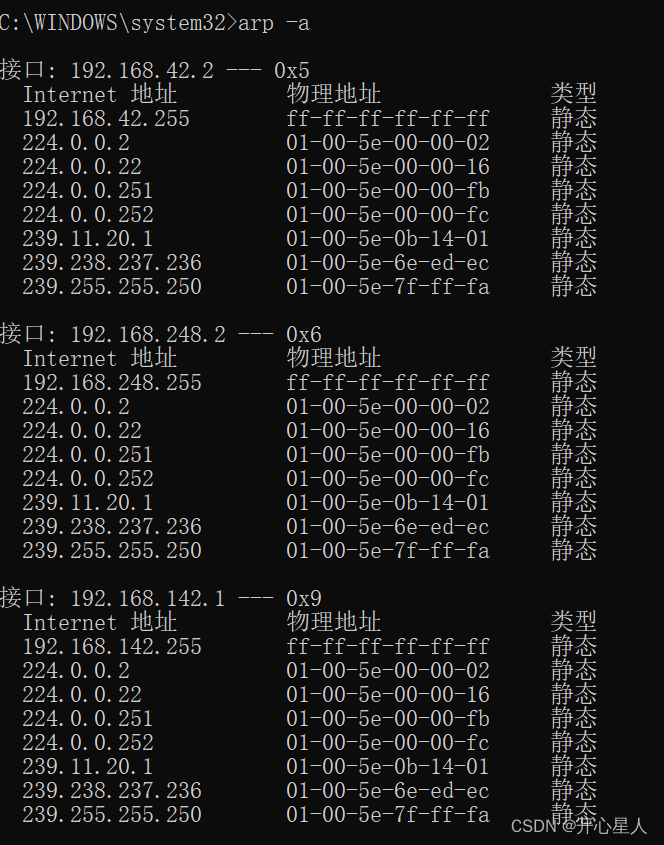Click the ff-ff-ff-ff-ff-ff MAC beside 192.168.42.255
Image resolution: width=664 pixels, height=845 pixels.
point(388,119)
